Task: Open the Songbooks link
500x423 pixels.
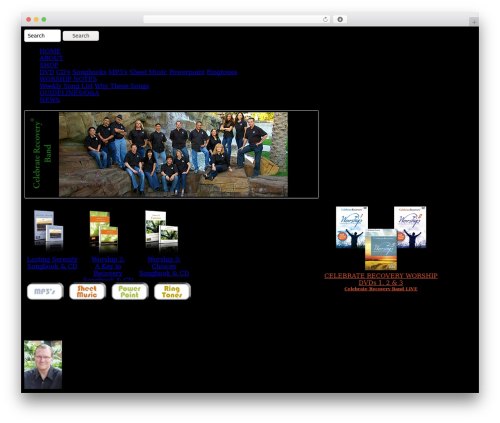Action: (89, 72)
